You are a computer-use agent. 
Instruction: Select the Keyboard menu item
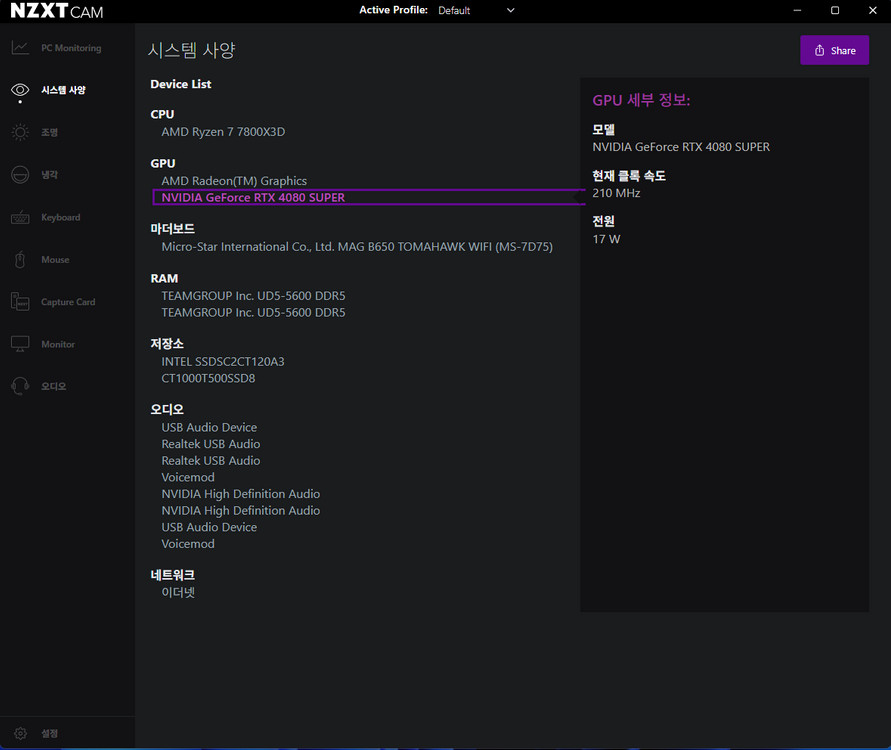(61, 217)
